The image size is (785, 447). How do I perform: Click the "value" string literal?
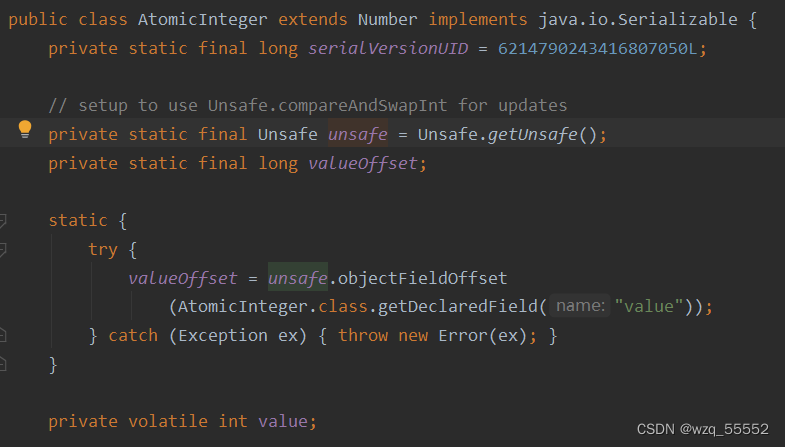[649, 307]
